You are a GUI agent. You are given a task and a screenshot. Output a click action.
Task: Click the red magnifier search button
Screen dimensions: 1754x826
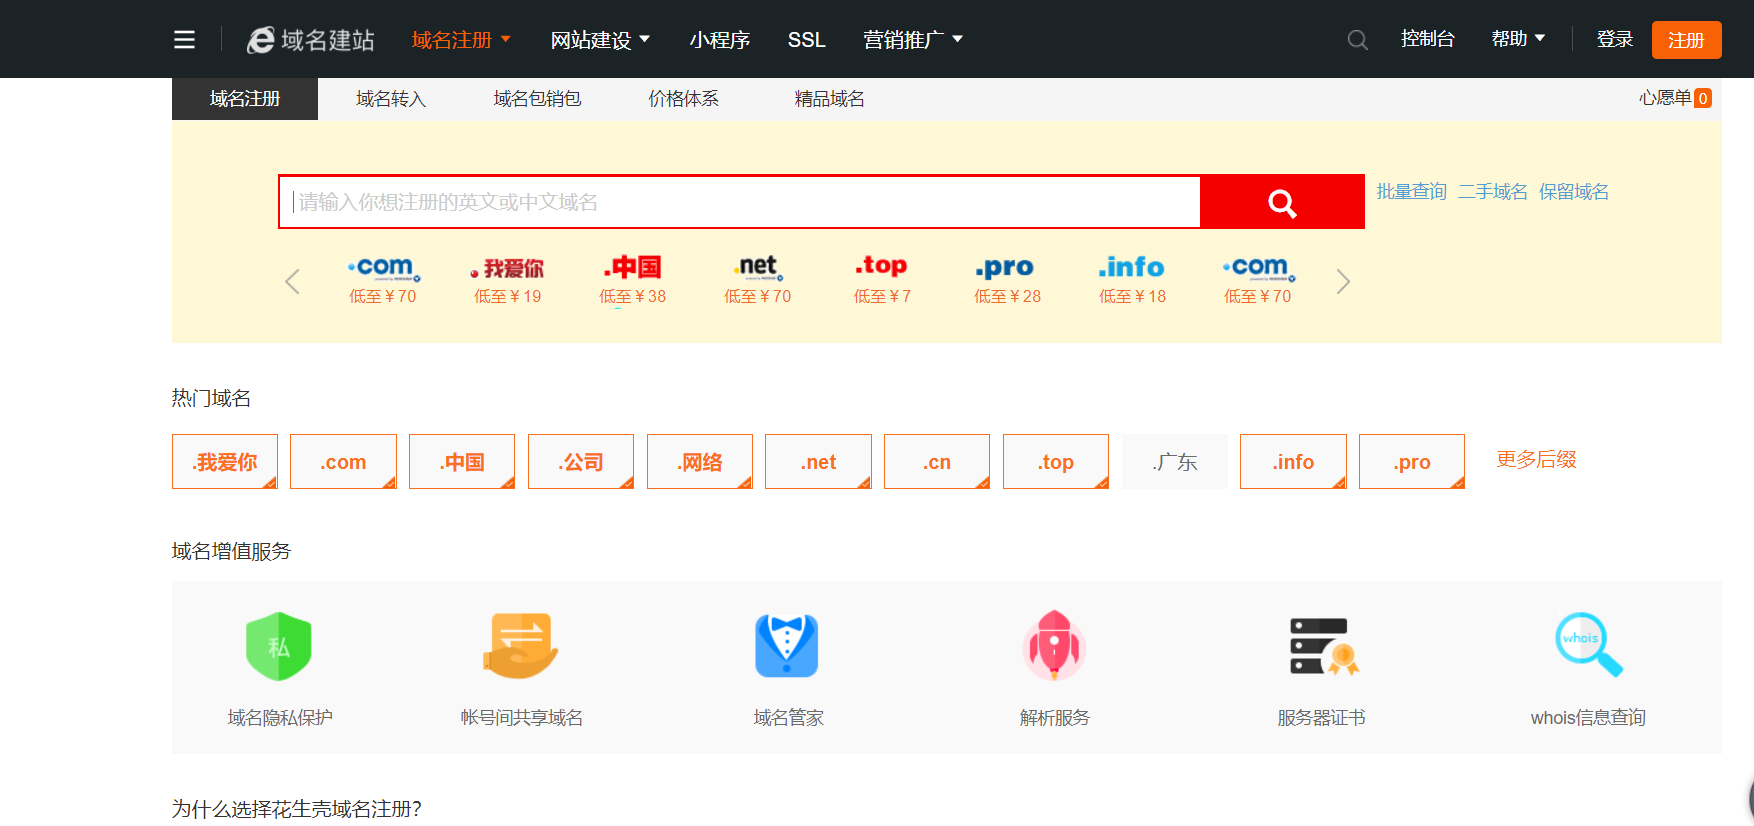pyautogui.click(x=1282, y=202)
